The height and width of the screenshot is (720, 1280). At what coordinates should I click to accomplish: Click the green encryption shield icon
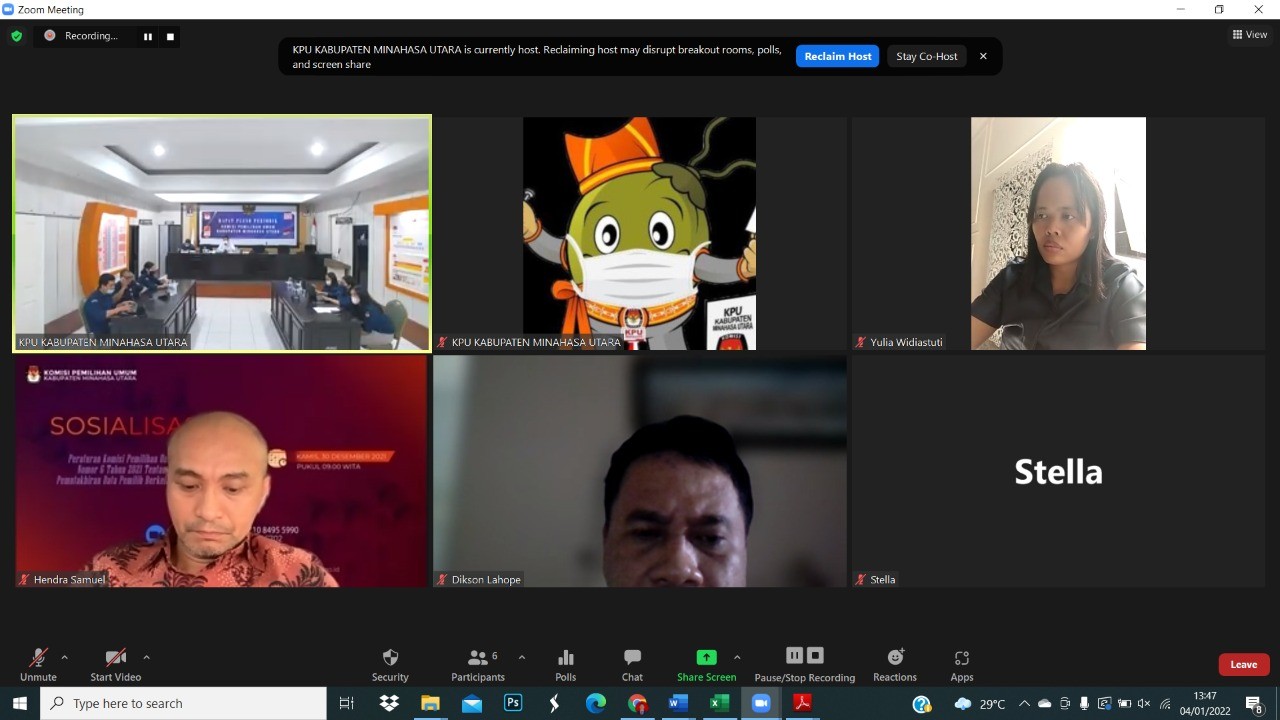(x=16, y=36)
